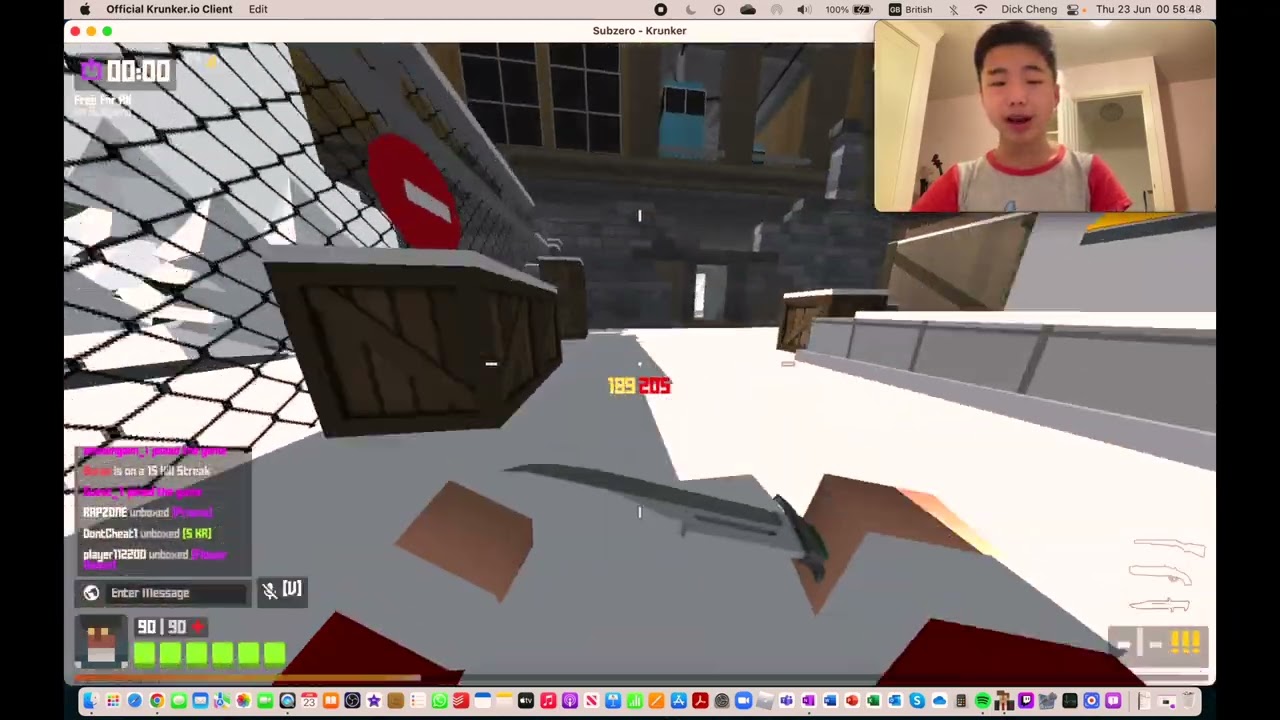The image size is (1280, 720).
Task: Open Twitch from the Dock
Action: (1026, 701)
